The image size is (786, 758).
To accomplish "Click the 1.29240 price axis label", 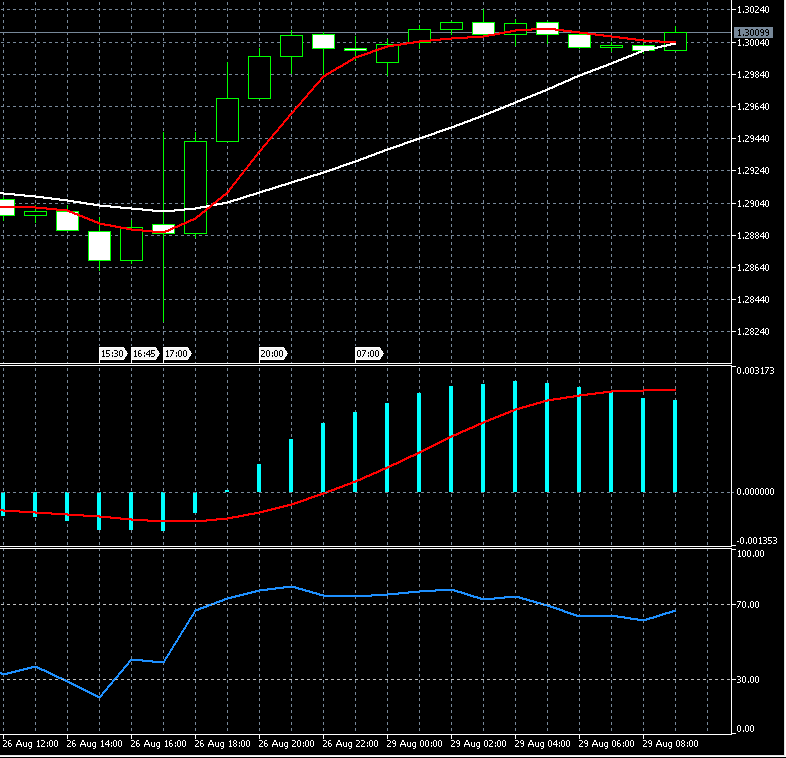I will [753, 171].
